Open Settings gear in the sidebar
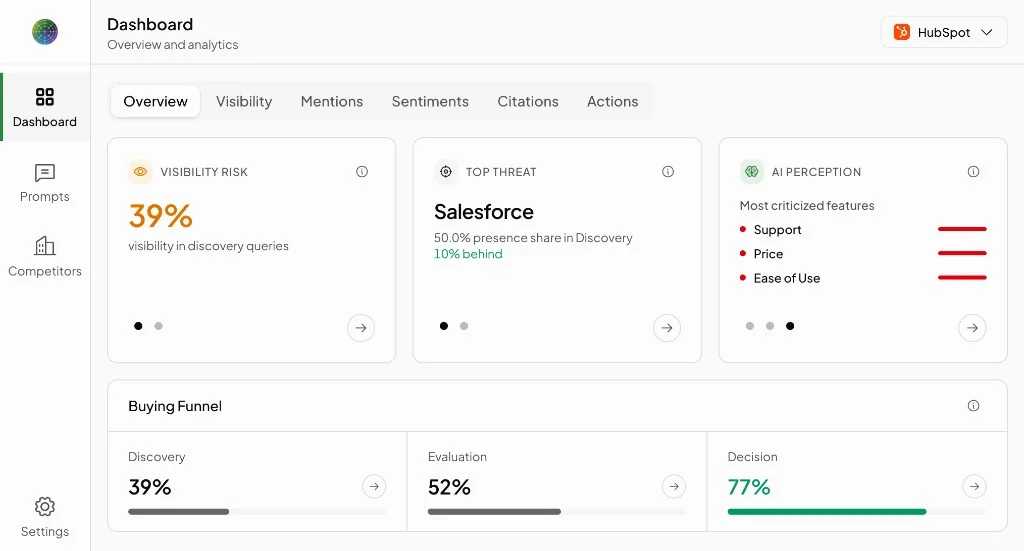This screenshot has height=551, width=1024. point(44,517)
